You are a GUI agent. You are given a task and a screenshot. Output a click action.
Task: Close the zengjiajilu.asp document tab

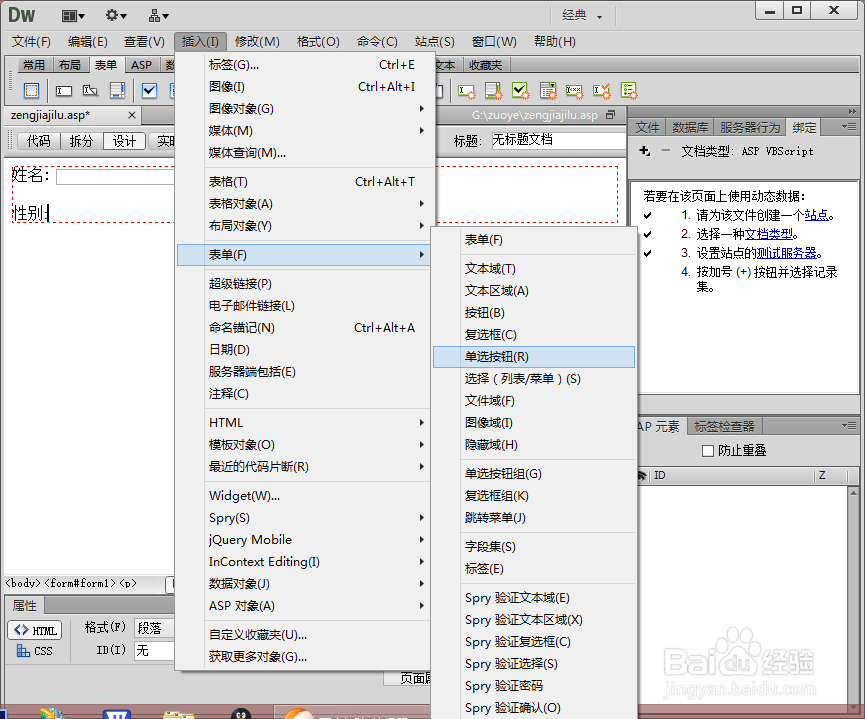click(x=132, y=115)
